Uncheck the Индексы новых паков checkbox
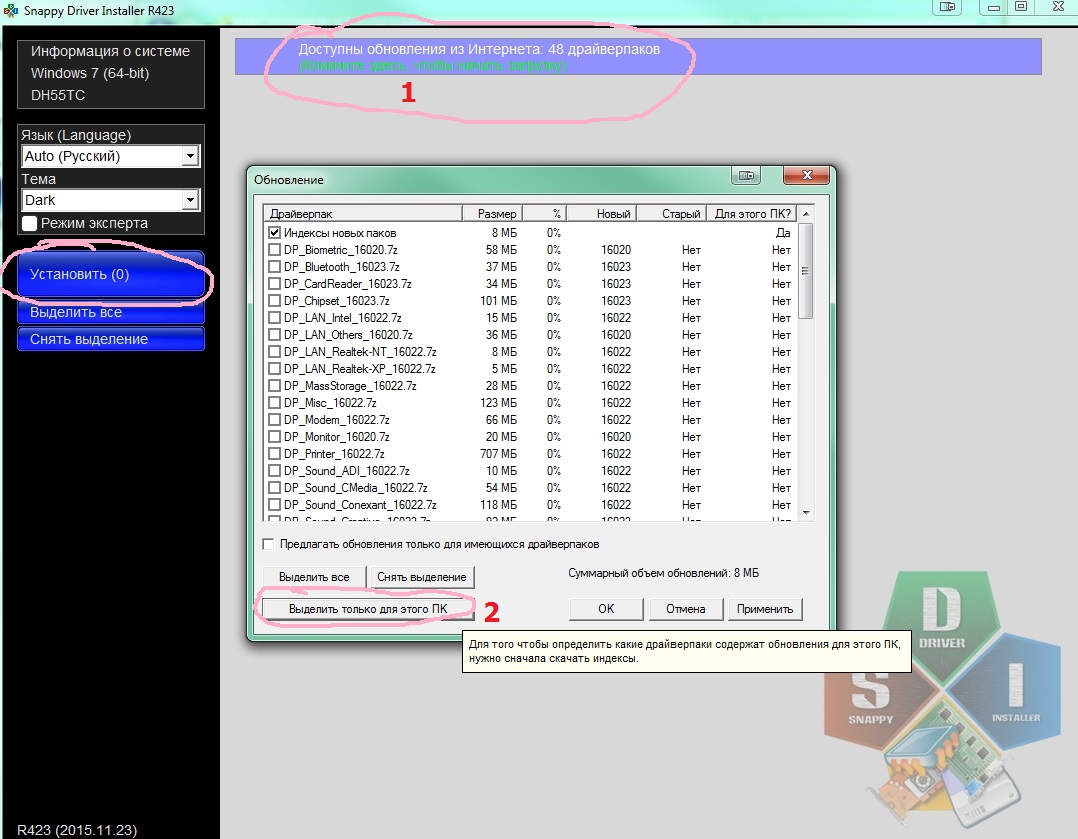This screenshot has height=839, width=1078. pos(274,233)
